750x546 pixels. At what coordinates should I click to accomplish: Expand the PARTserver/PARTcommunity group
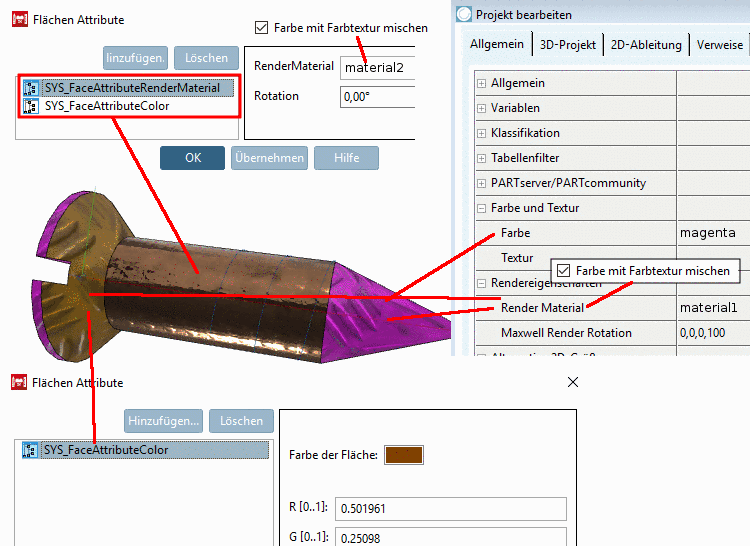481,183
